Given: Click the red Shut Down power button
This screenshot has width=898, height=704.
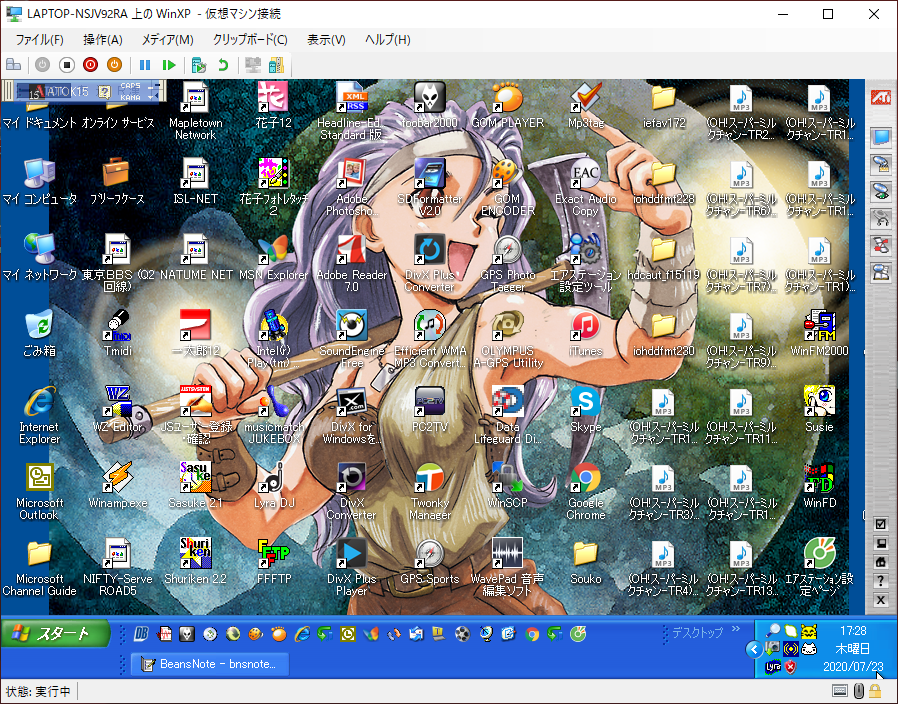Looking at the screenshot, I should (90, 65).
